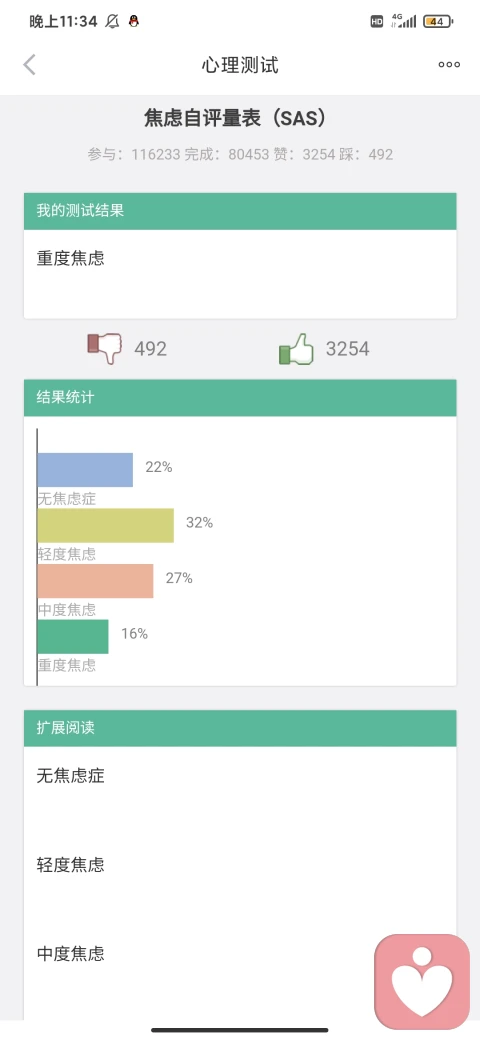The height and width of the screenshot is (1040, 480).
Task: Tap the thumbs-down dislike icon
Action: pyautogui.click(x=105, y=348)
